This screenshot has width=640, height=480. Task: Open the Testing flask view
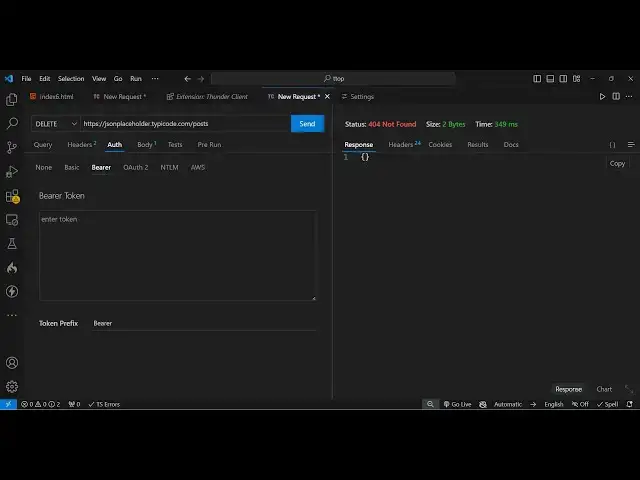coord(12,244)
